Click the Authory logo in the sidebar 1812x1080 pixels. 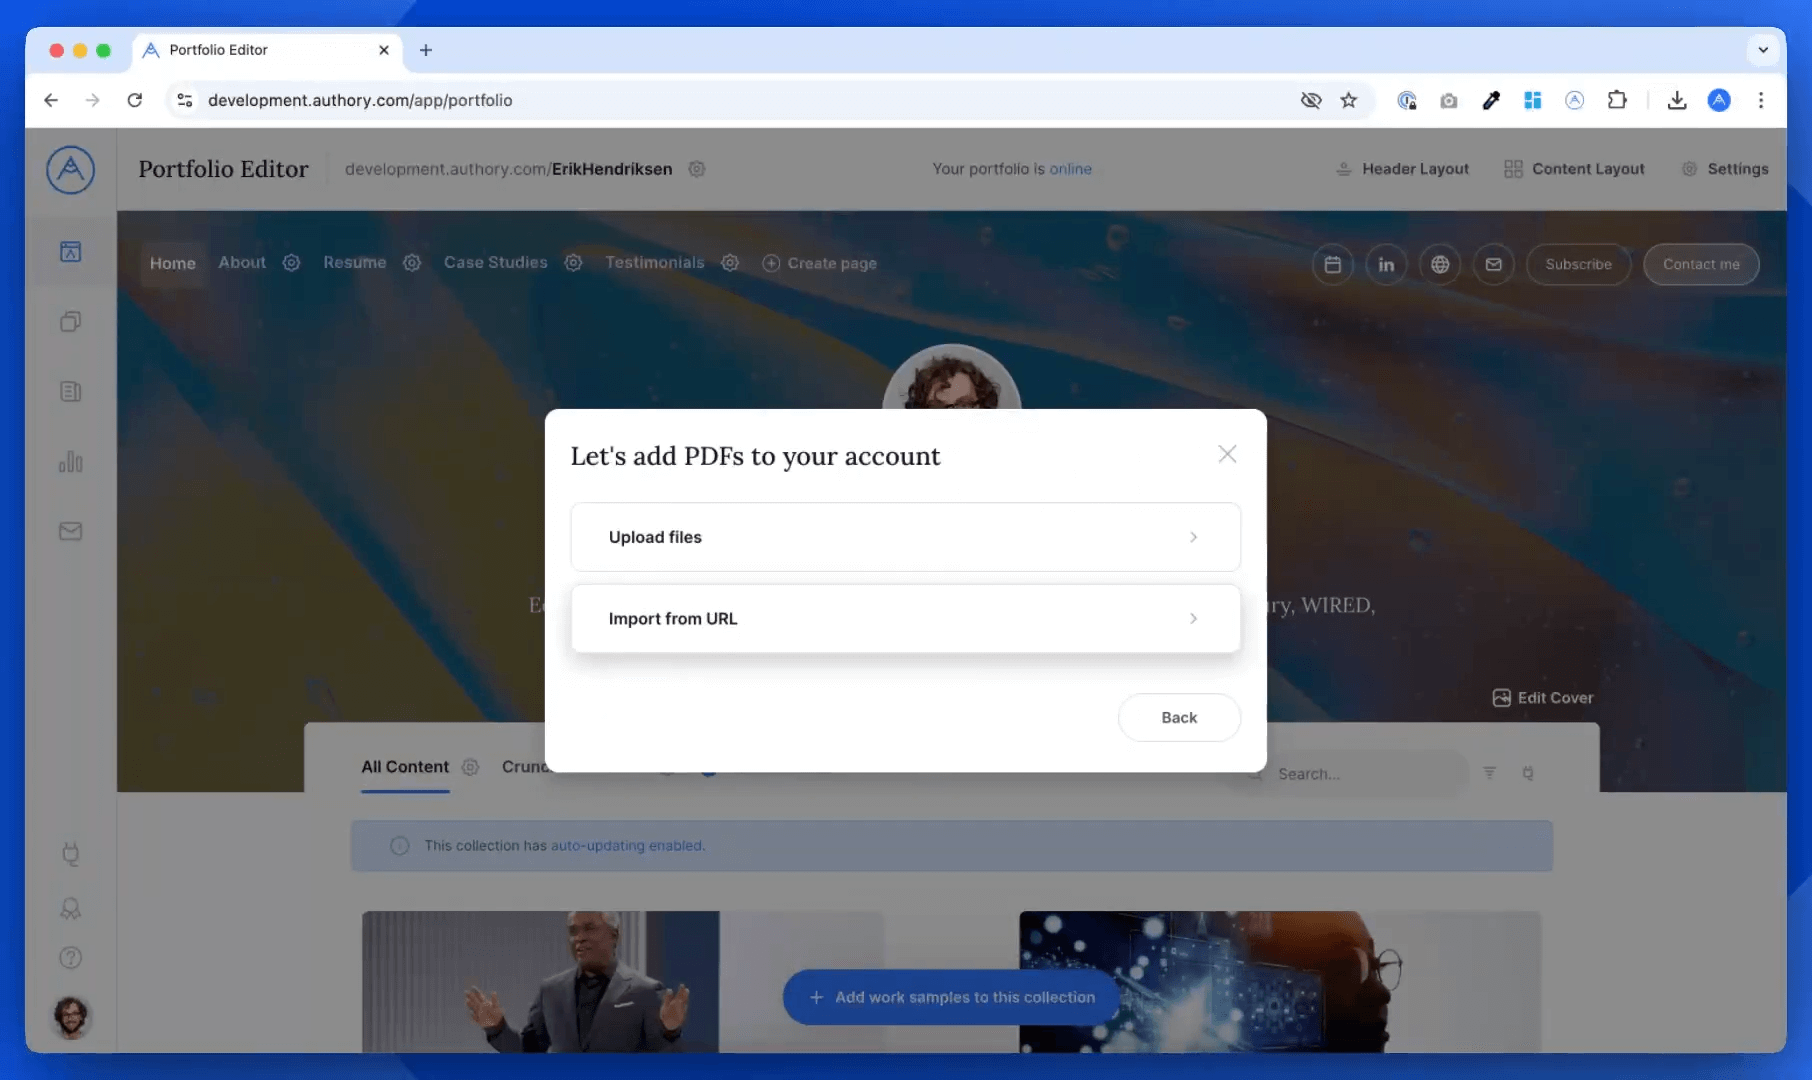pyautogui.click(x=70, y=170)
